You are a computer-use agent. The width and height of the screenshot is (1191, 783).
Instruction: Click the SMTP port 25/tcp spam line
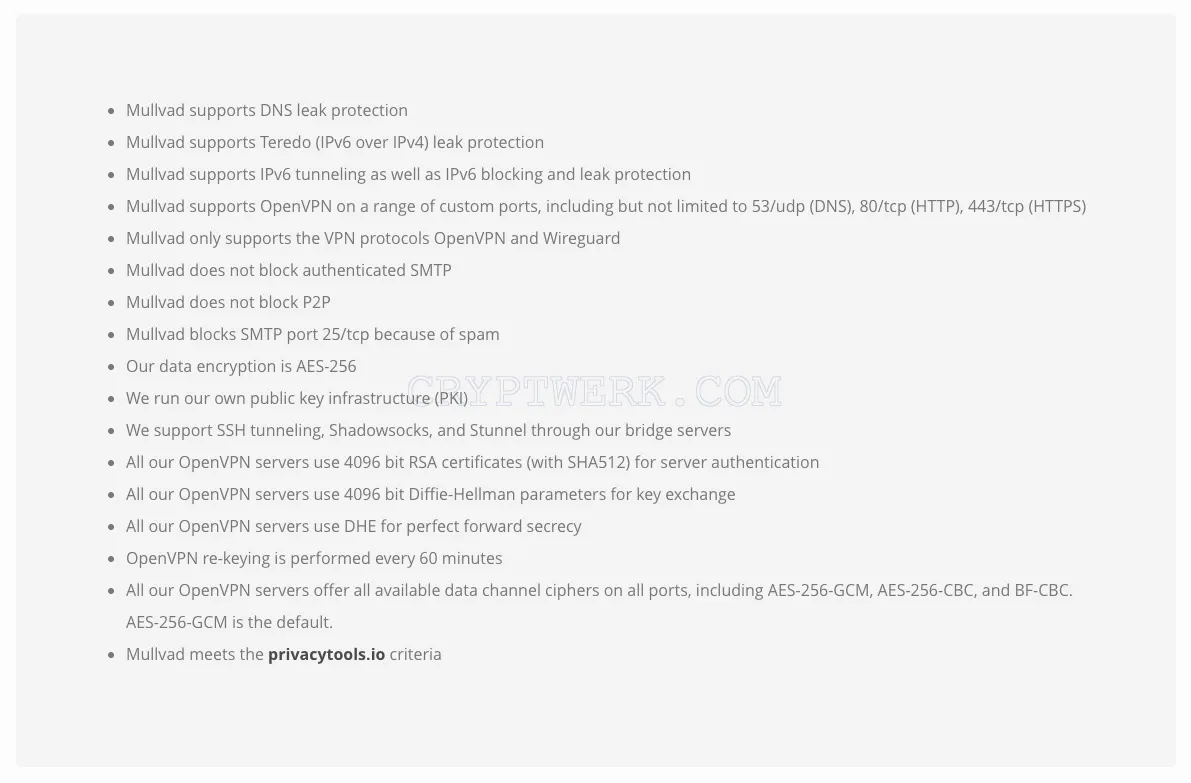tap(313, 333)
